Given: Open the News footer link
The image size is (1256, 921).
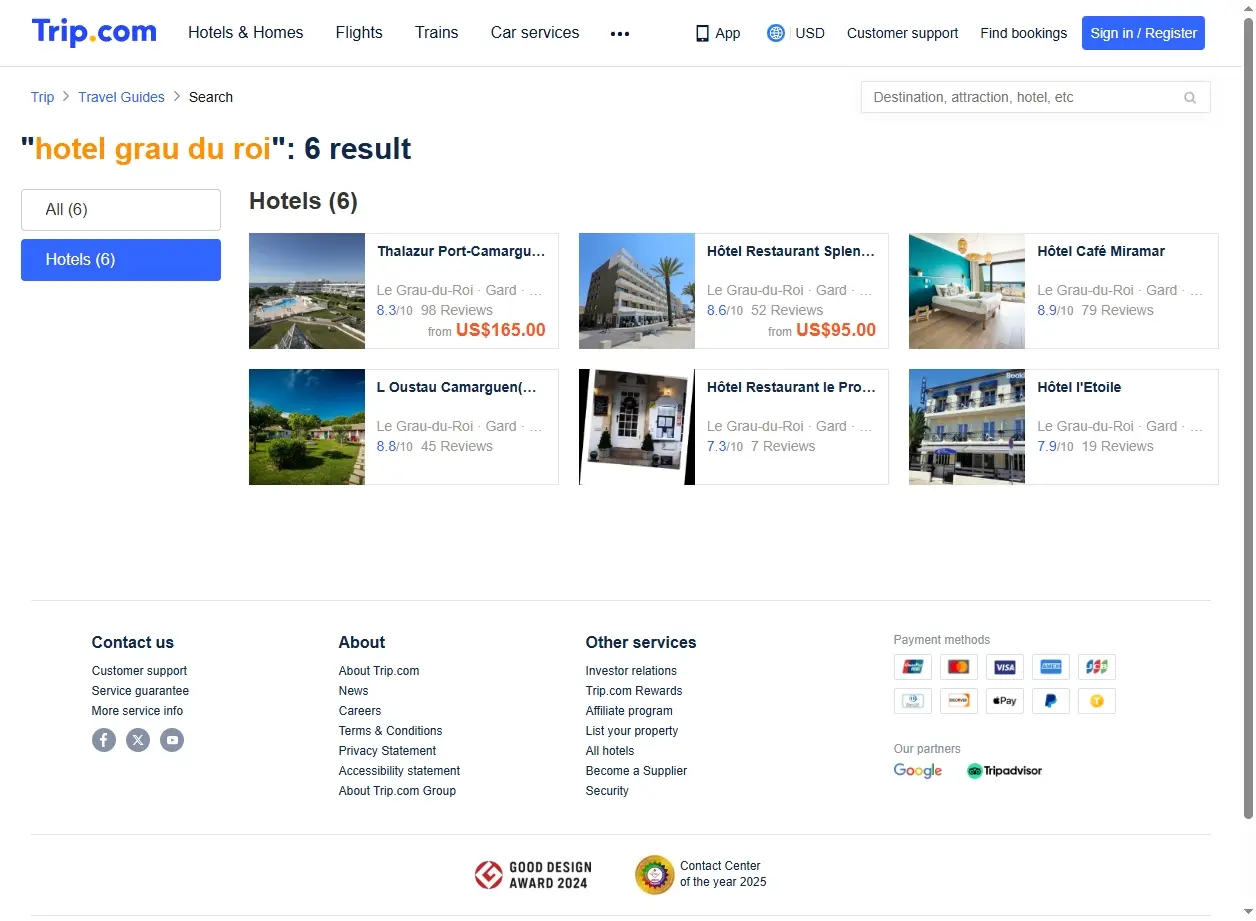Looking at the screenshot, I should point(353,691).
